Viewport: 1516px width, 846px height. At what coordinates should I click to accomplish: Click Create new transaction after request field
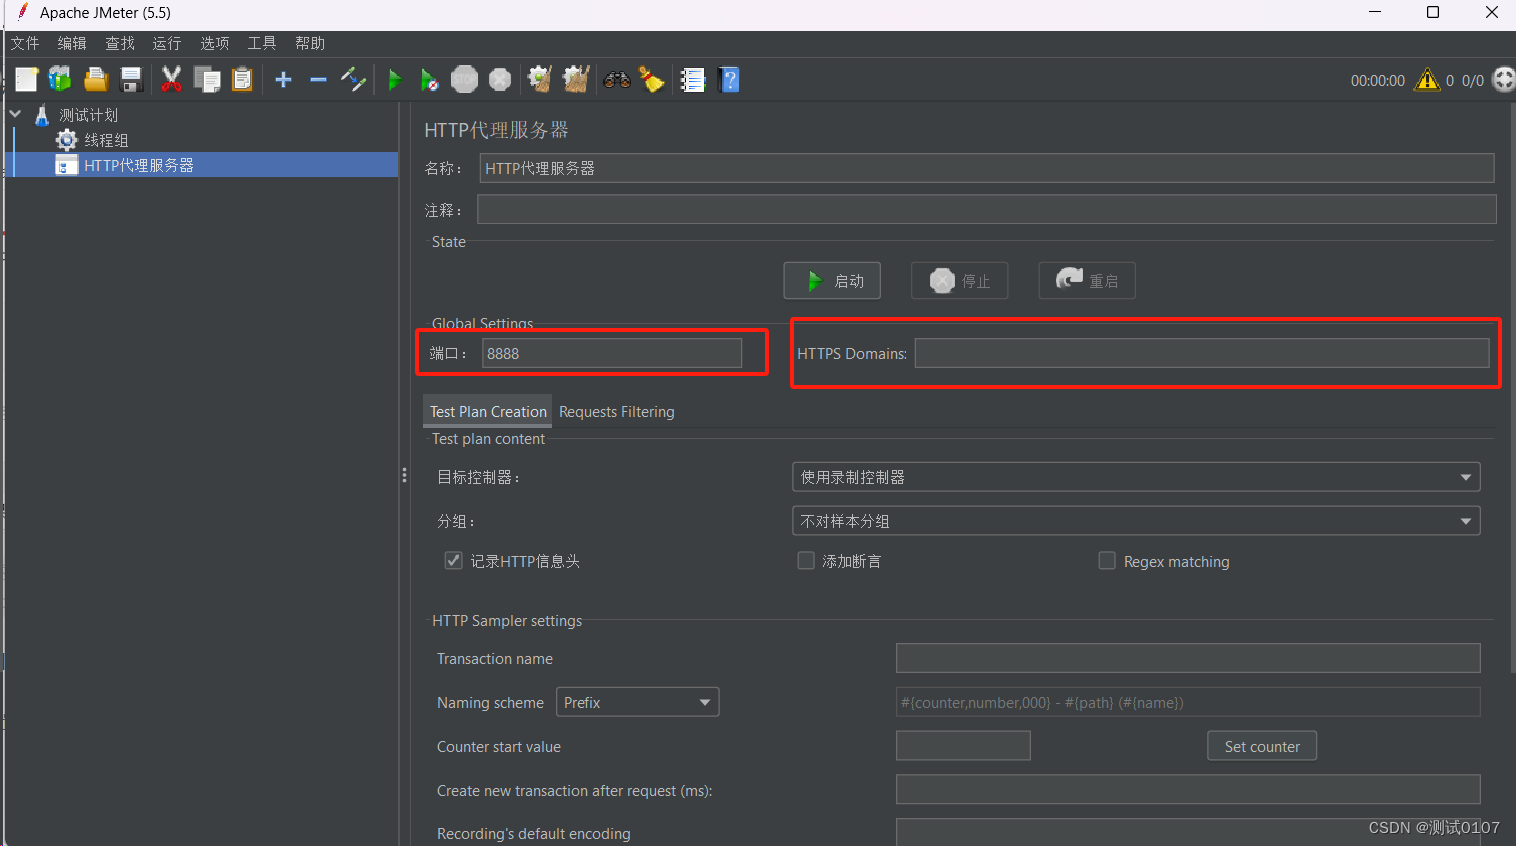coord(1188,790)
